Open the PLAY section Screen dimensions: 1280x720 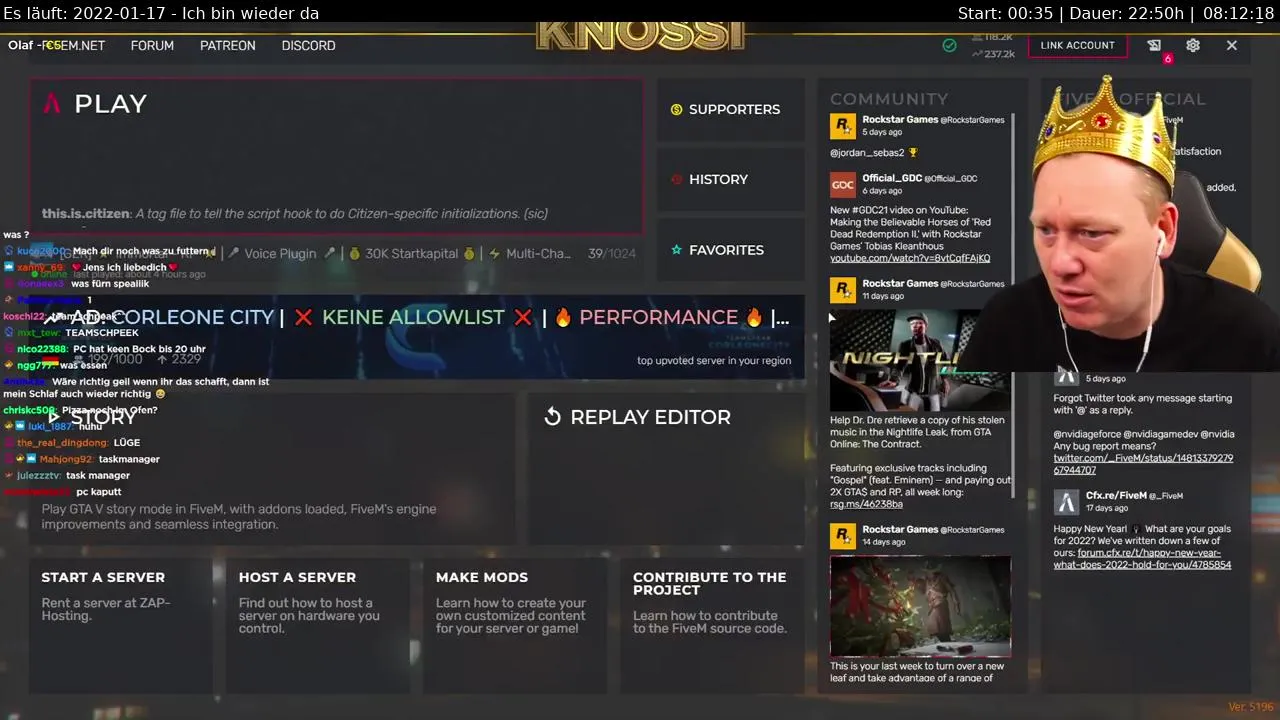click(x=336, y=156)
